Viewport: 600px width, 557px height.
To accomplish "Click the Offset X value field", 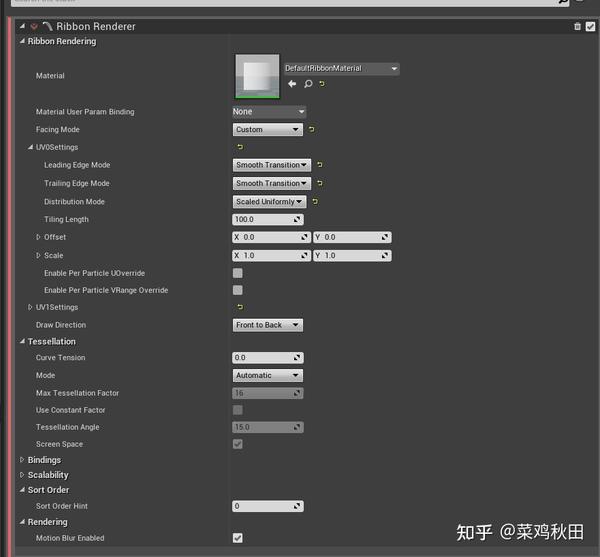I will tap(271, 237).
